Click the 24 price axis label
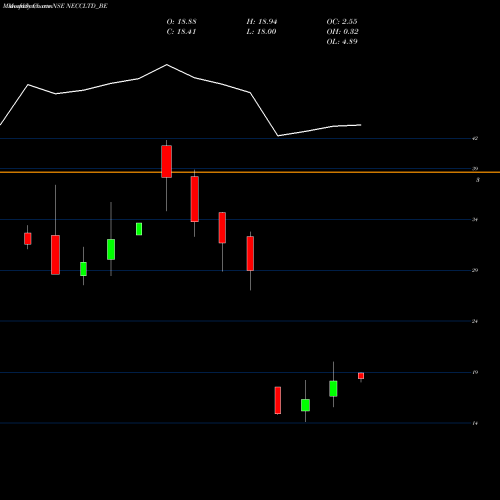Image resolution: width=500 pixels, height=500 pixels. 475,321
